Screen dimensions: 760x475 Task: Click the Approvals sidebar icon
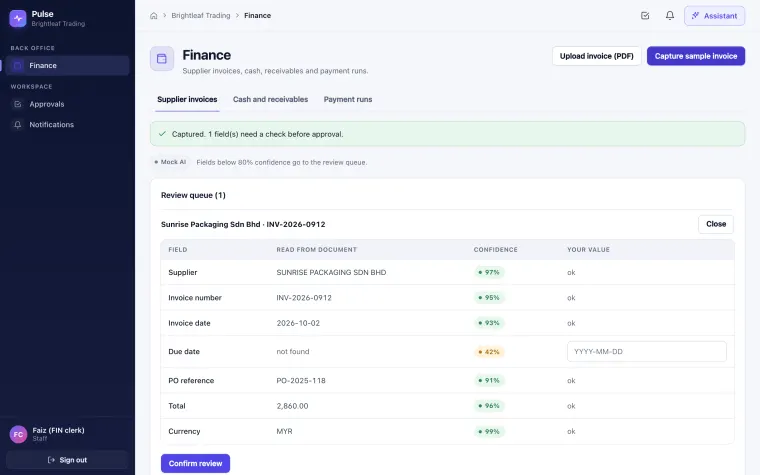click(18, 104)
